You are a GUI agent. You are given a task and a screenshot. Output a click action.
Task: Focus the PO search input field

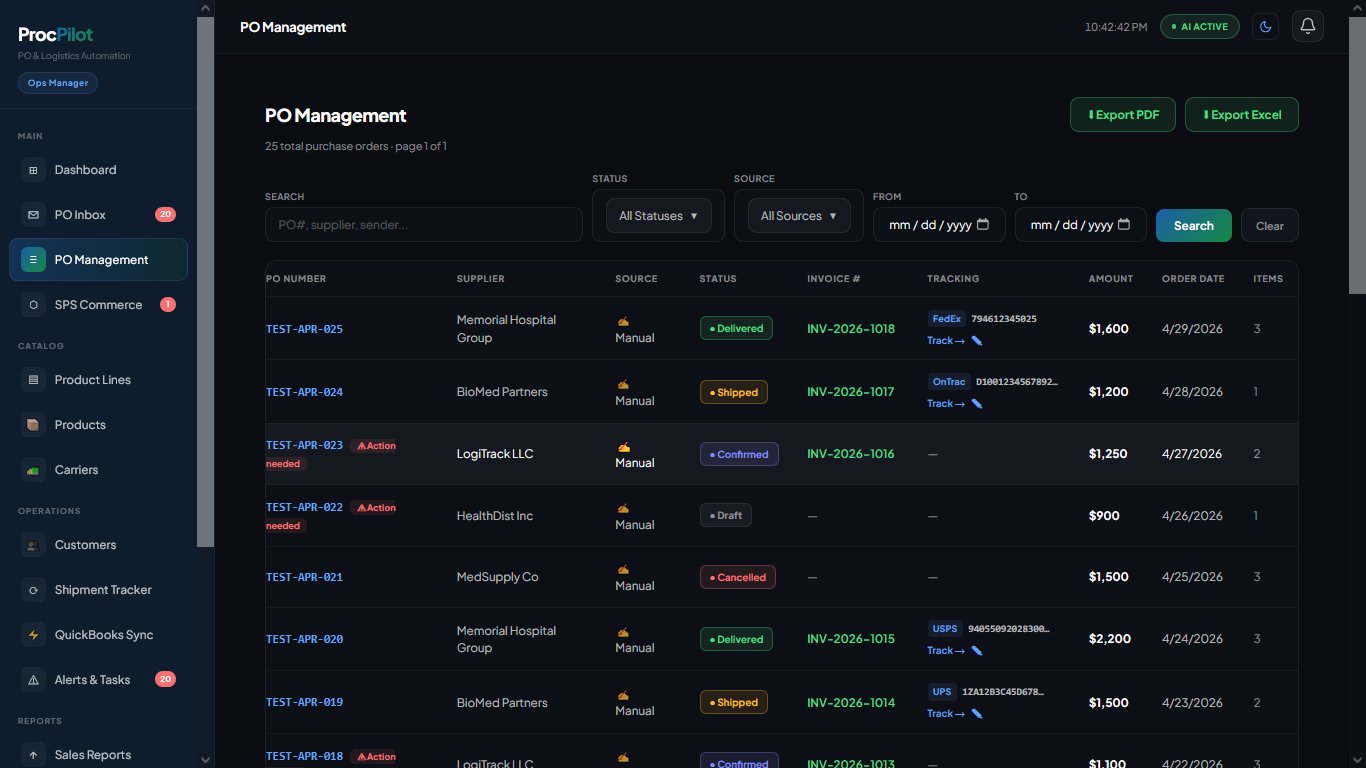423,225
